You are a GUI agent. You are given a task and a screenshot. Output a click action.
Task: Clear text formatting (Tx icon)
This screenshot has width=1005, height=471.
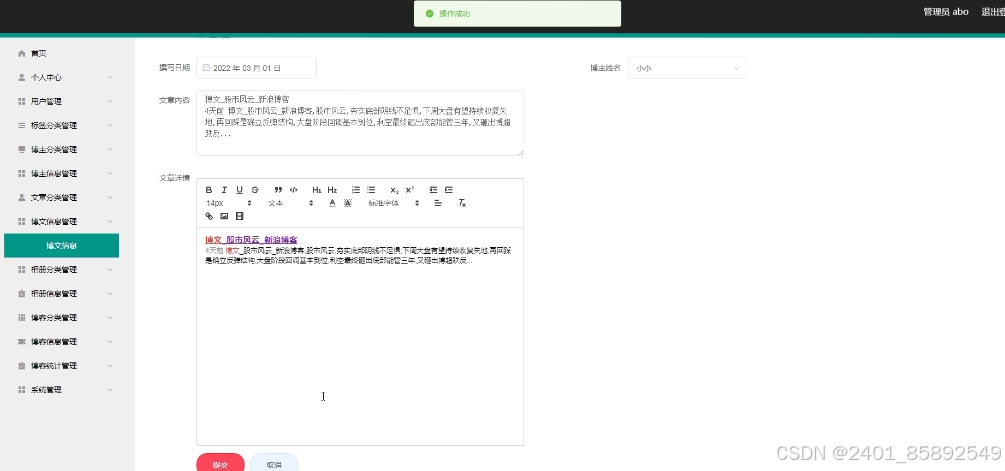click(462, 203)
